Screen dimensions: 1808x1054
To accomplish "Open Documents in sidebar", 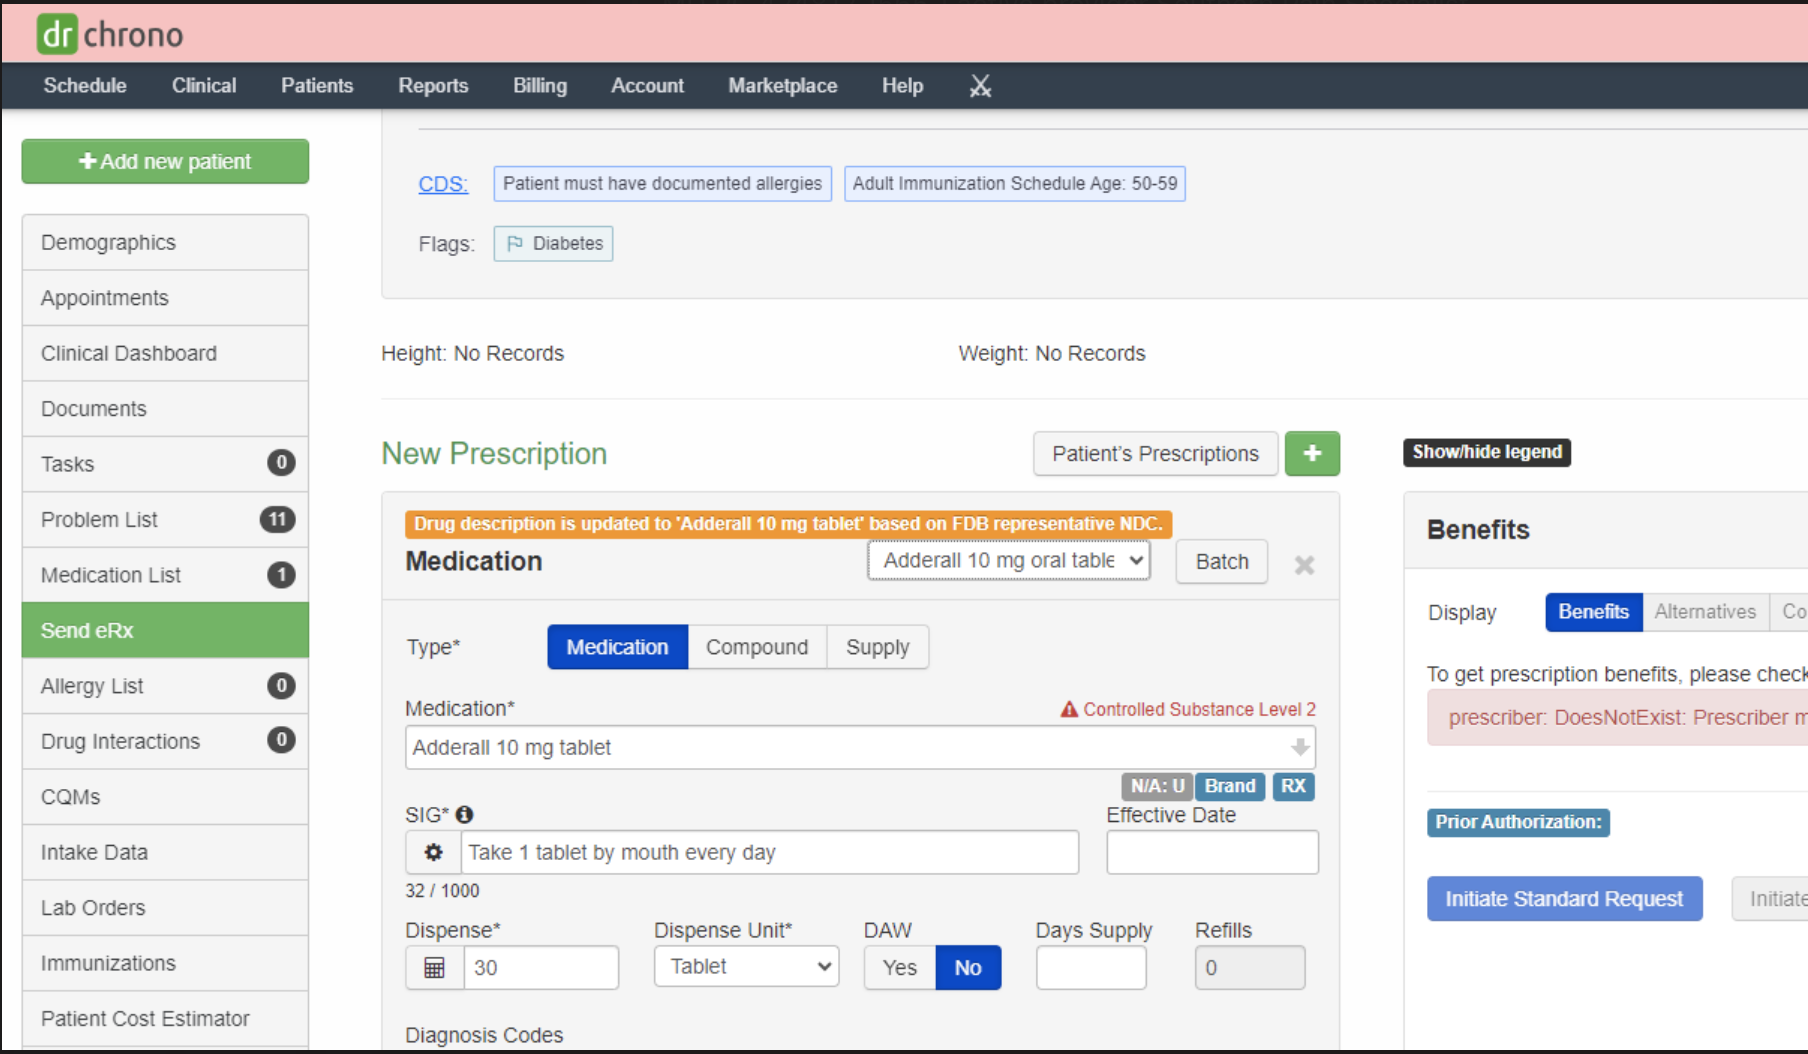I will click(x=165, y=409).
